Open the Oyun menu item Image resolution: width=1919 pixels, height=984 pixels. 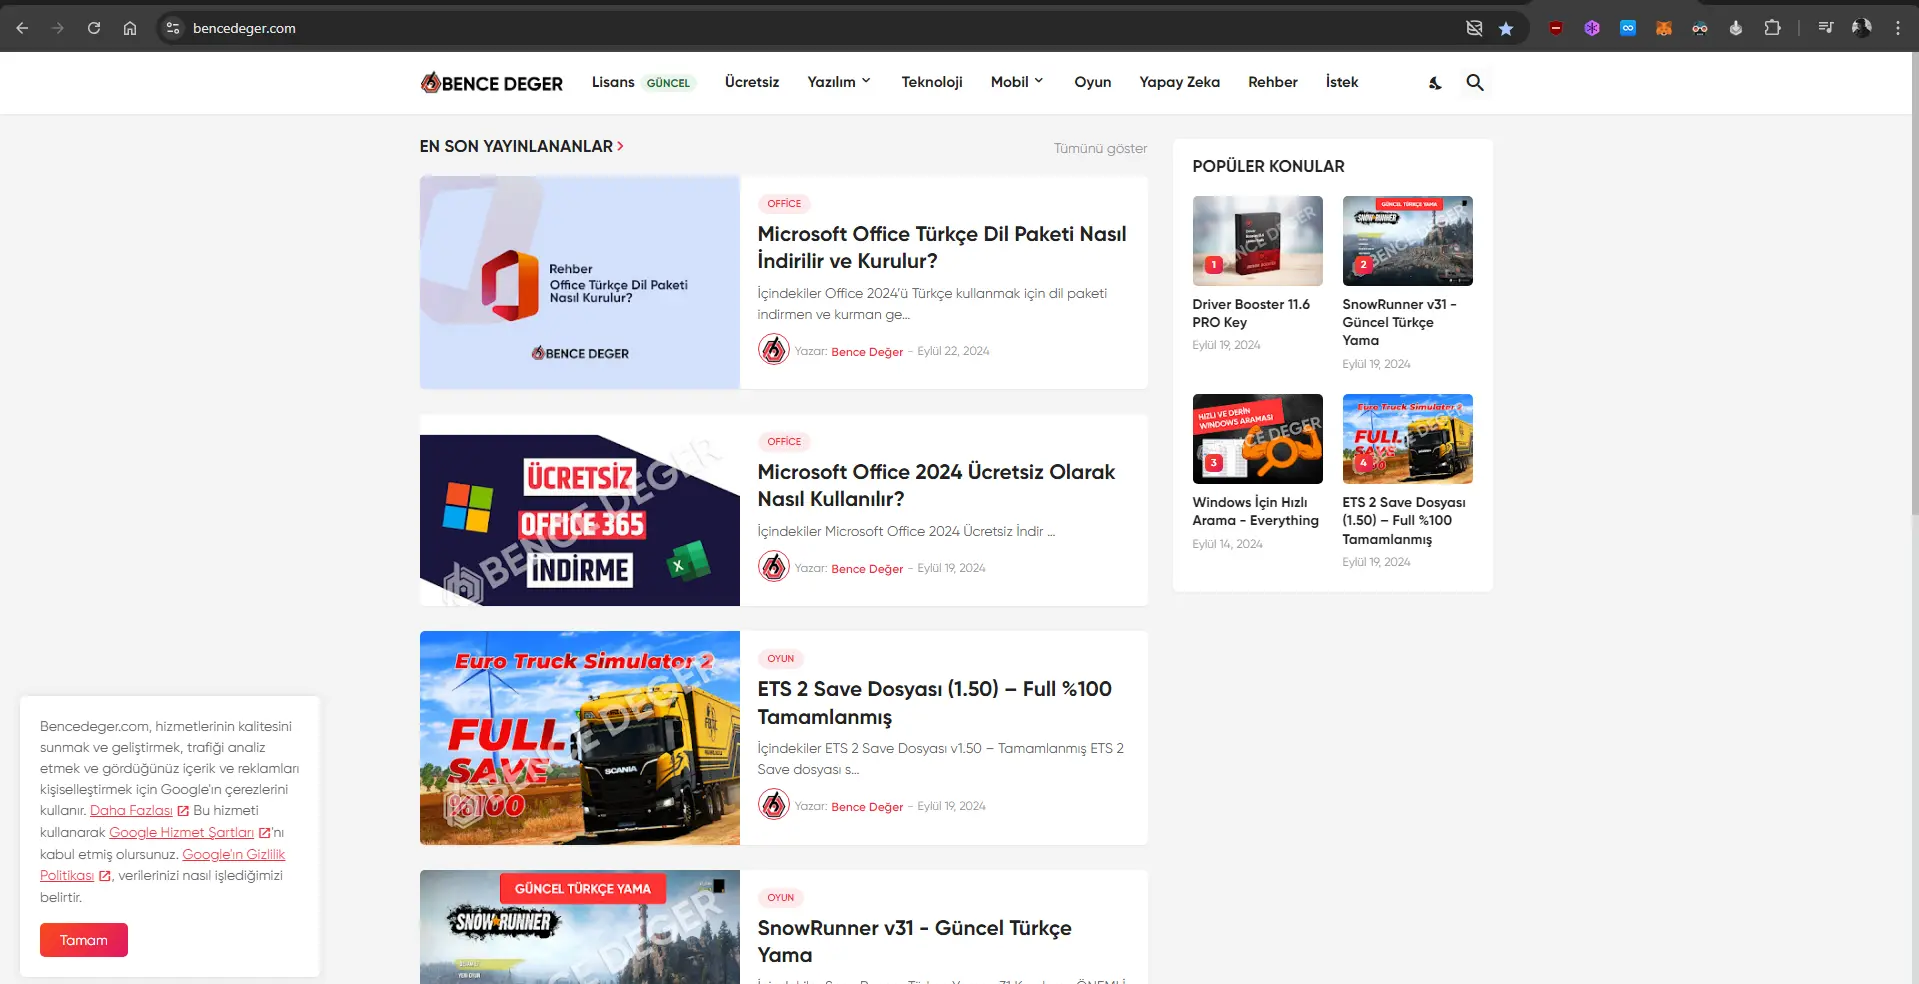(1093, 82)
